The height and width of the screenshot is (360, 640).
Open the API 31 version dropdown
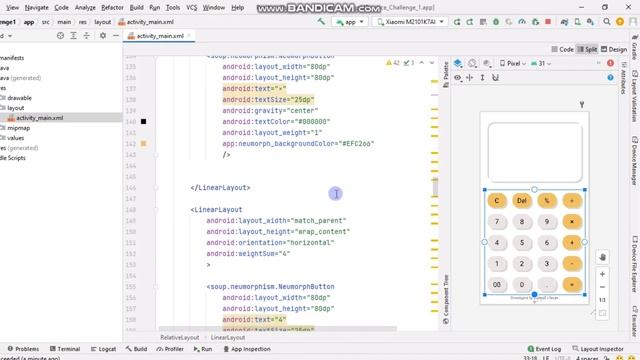(541, 63)
